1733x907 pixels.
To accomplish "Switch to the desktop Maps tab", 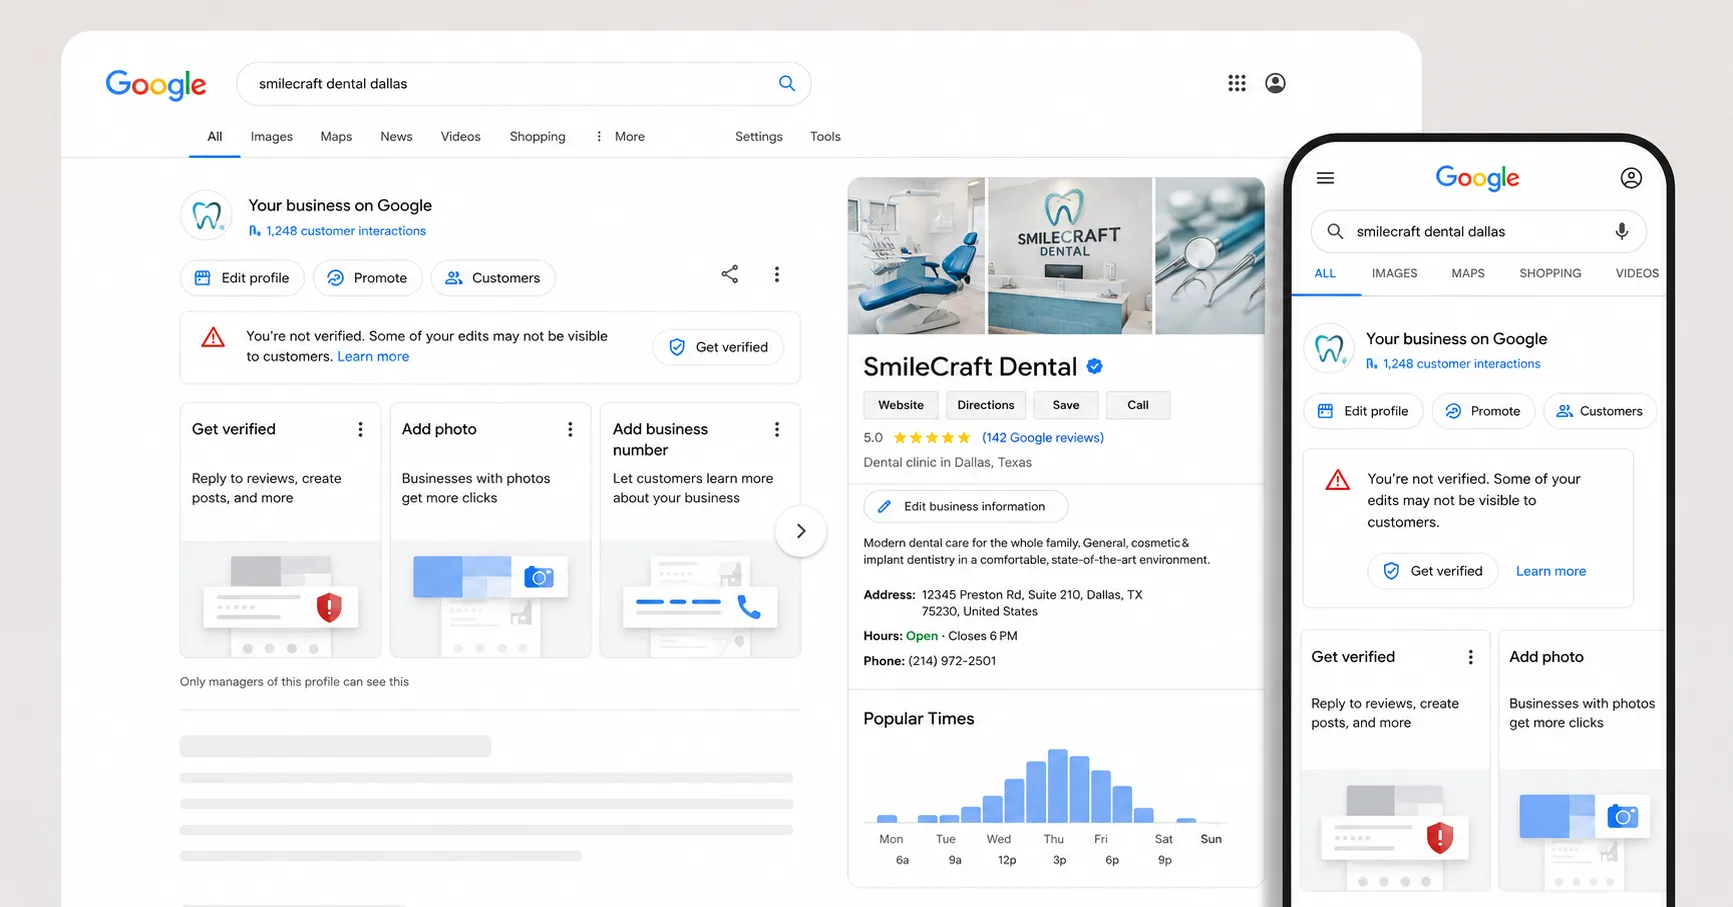I will tap(336, 137).
